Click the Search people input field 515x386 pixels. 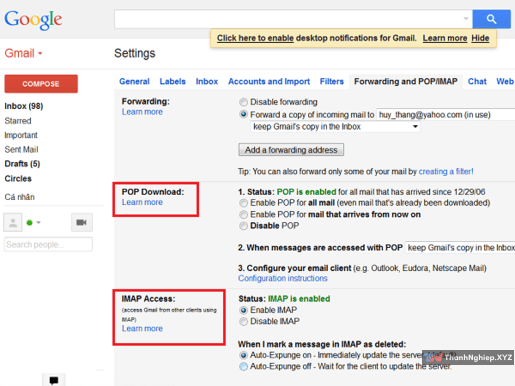(48, 244)
